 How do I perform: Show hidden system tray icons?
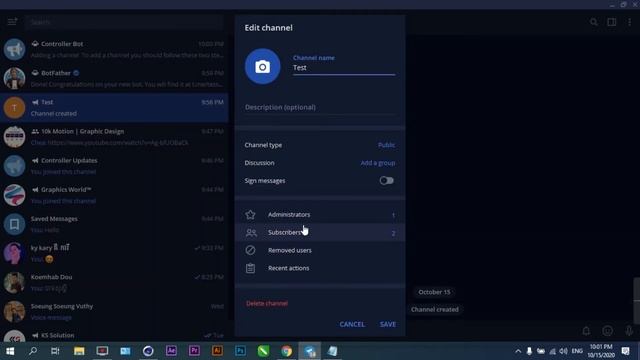tap(518, 351)
